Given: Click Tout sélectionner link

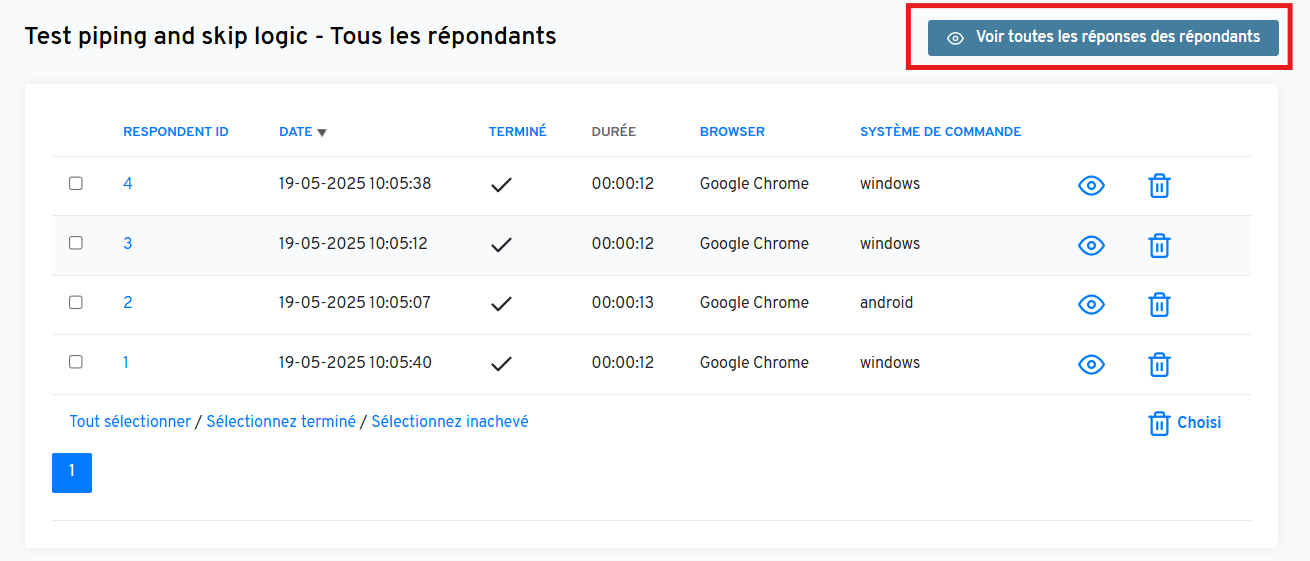Looking at the screenshot, I should point(130,422).
